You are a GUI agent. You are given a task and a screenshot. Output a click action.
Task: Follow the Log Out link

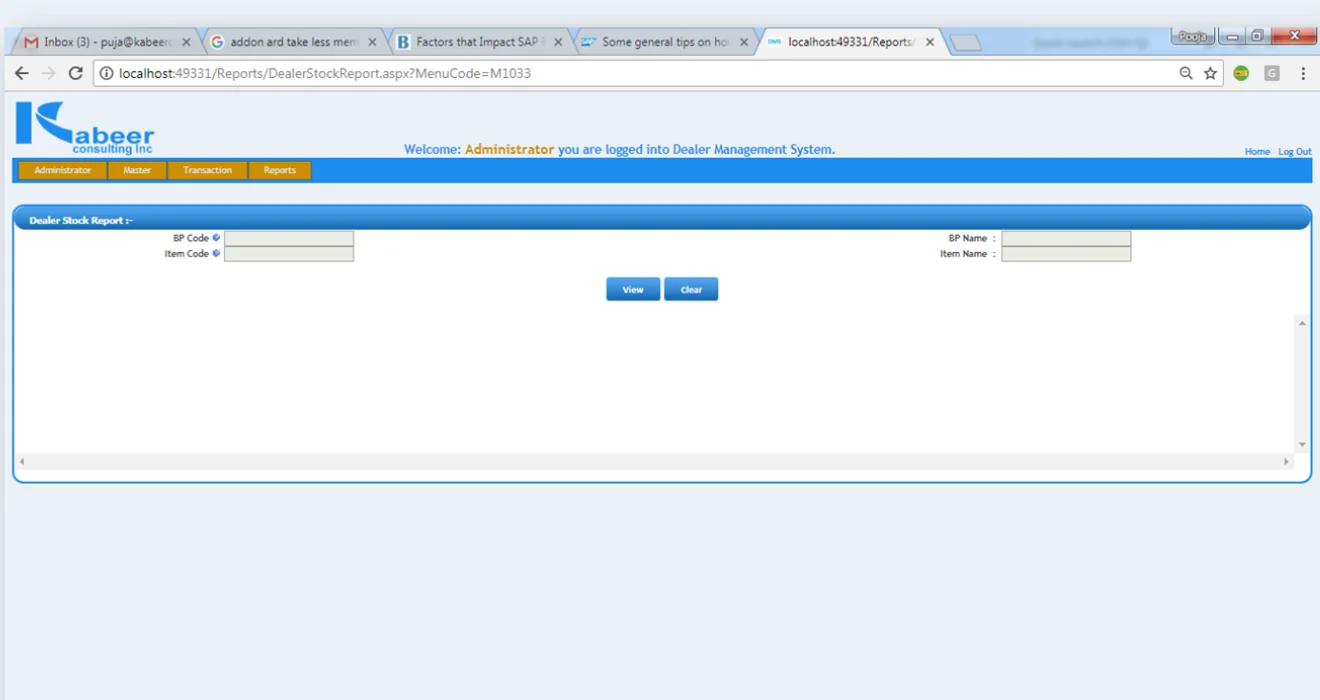1294,152
